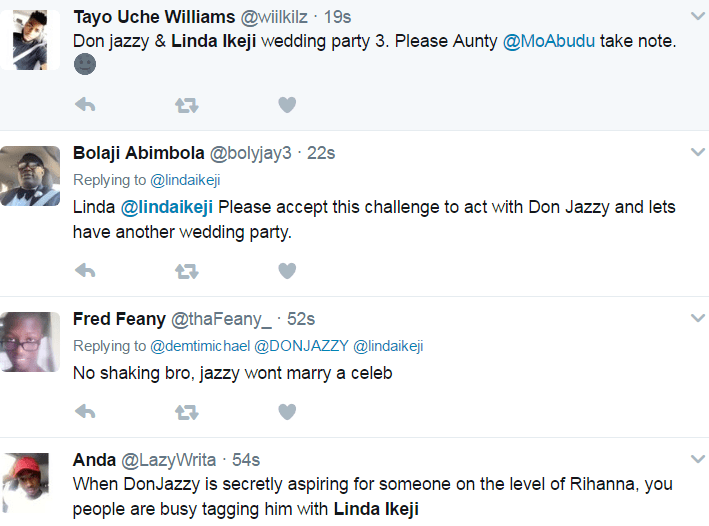Reply to Tayo Uche Williams' tweet
The width and height of the screenshot is (709, 526).
[x=85, y=105]
